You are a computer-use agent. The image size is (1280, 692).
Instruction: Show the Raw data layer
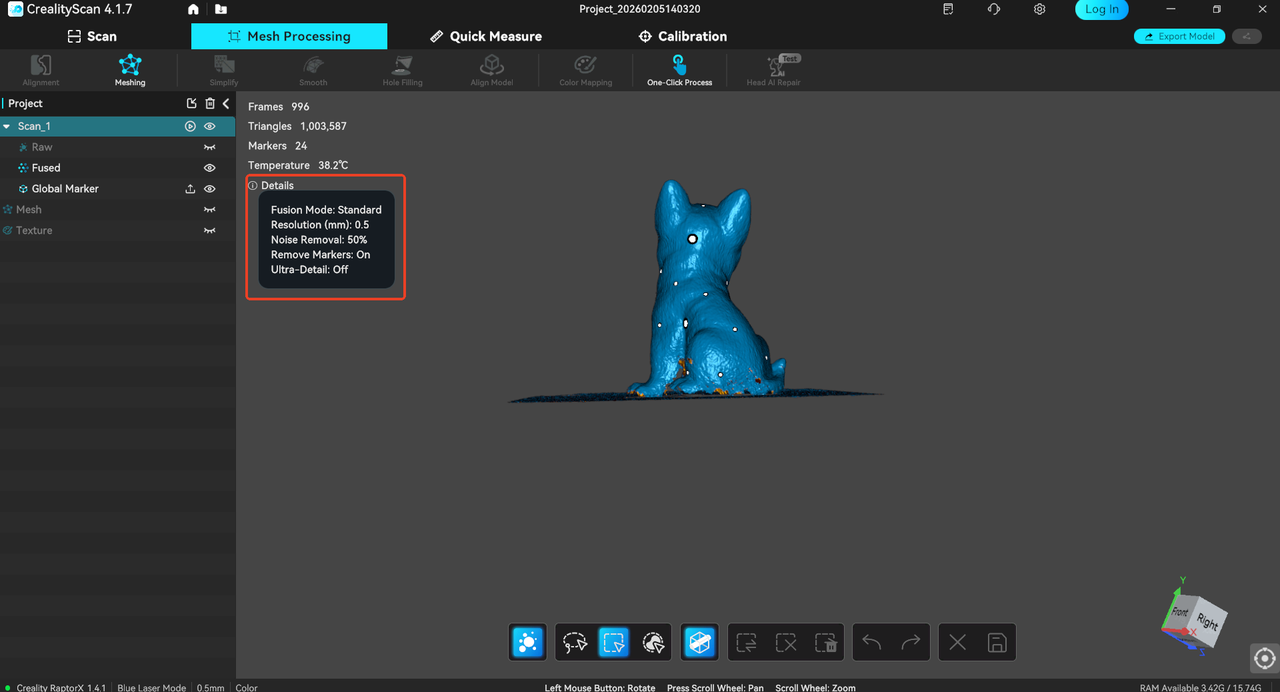pyautogui.click(x=210, y=147)
